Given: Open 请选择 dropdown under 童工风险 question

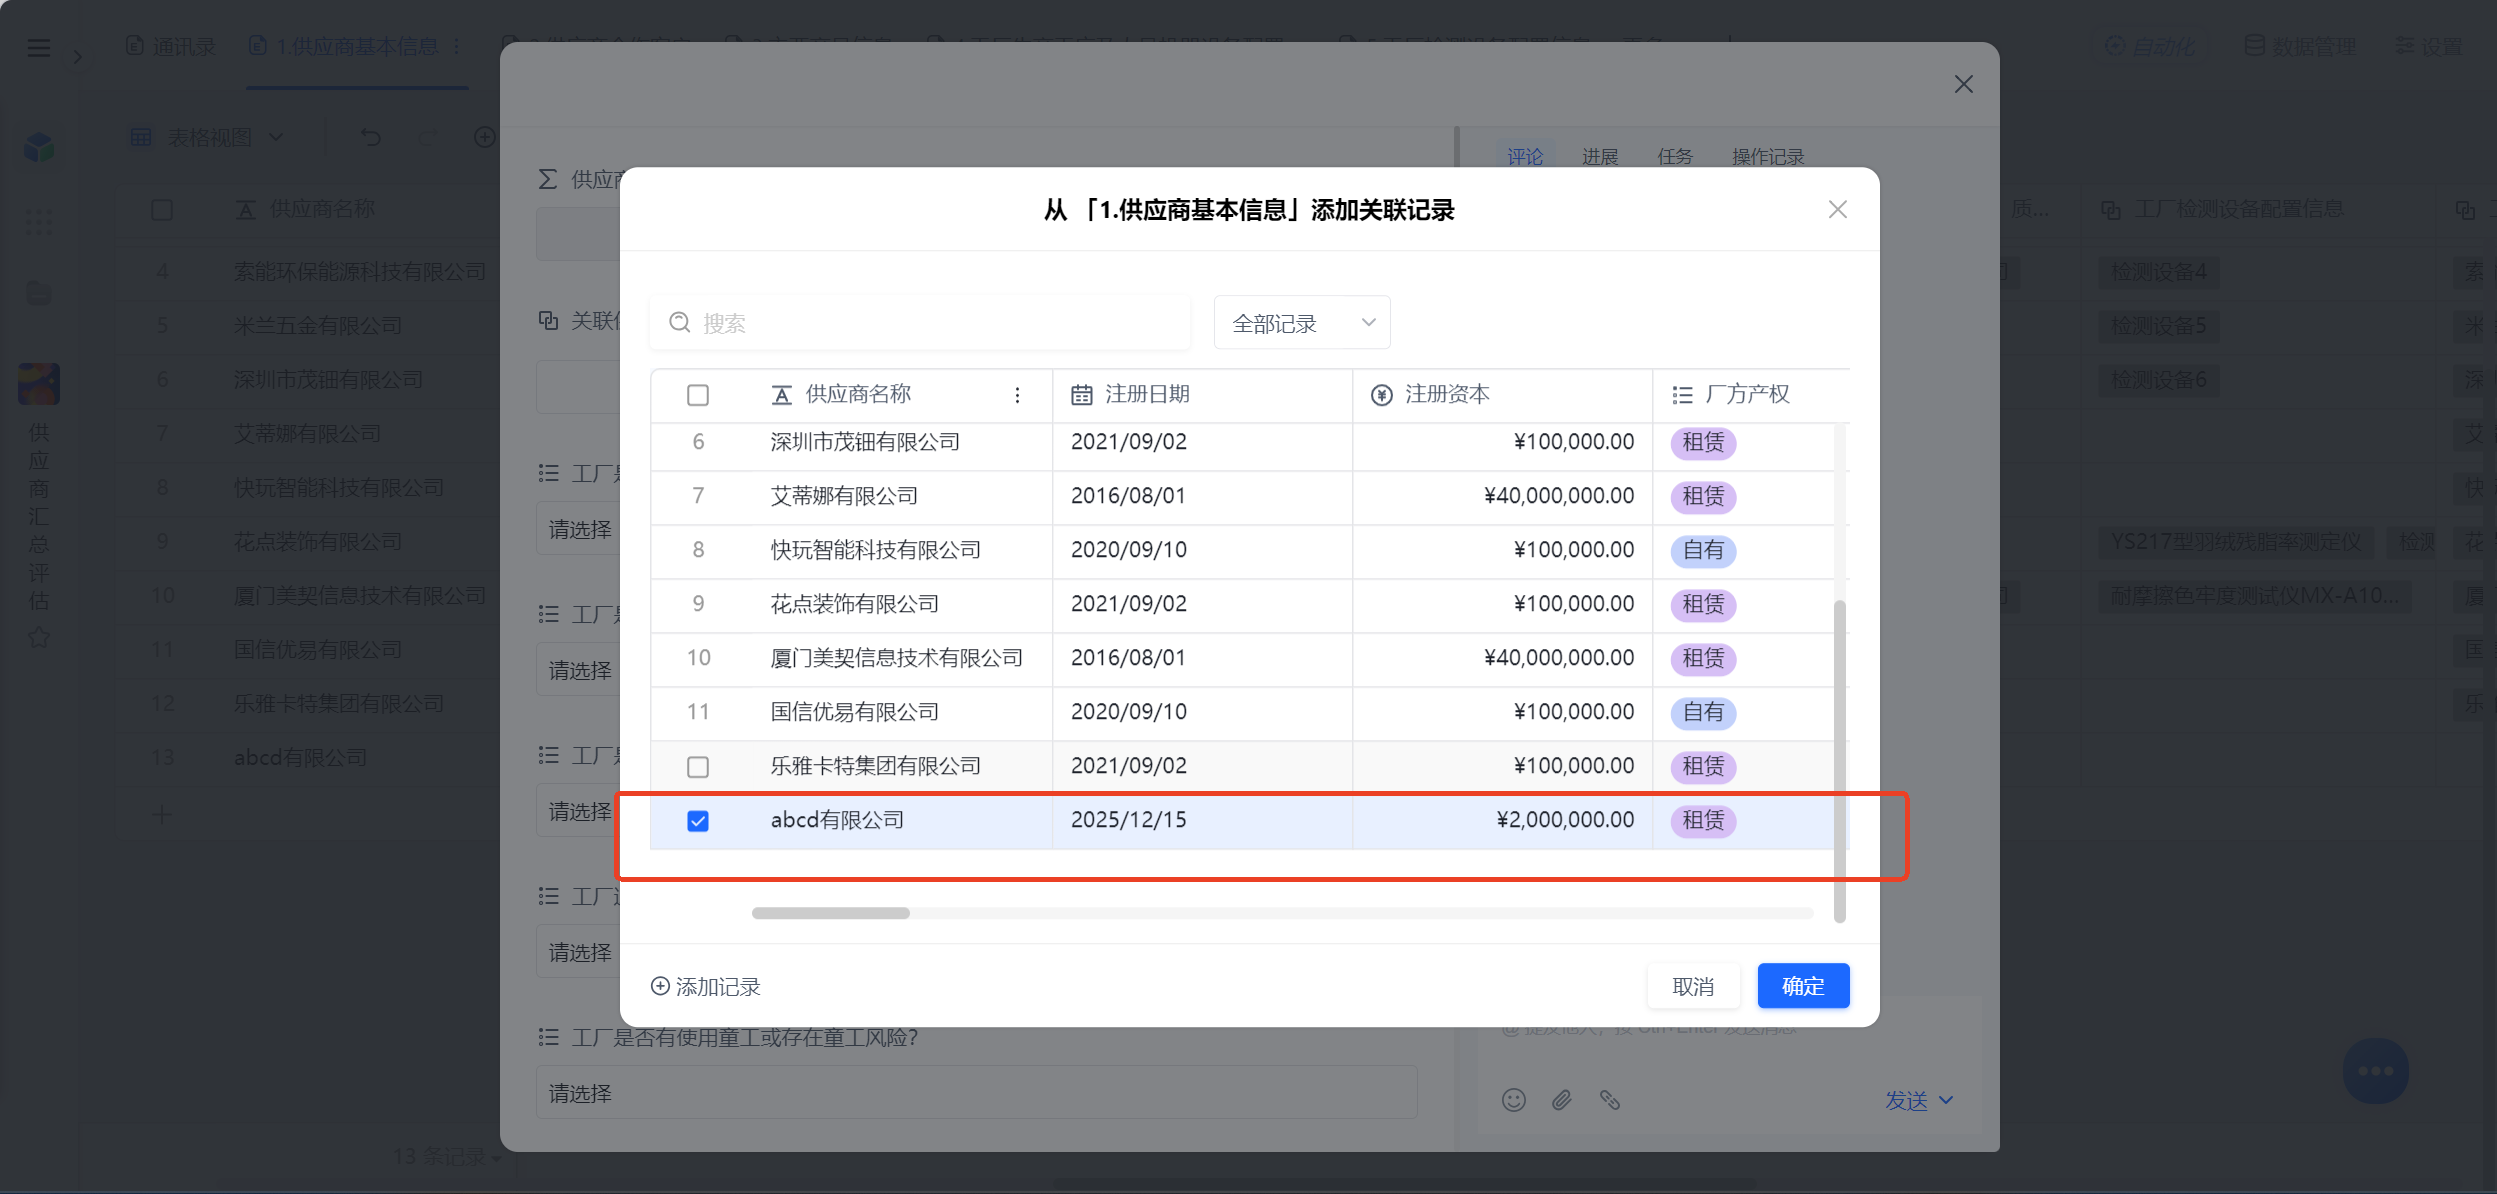Looking at the screenshot, I should click(x=976, y=1093).
